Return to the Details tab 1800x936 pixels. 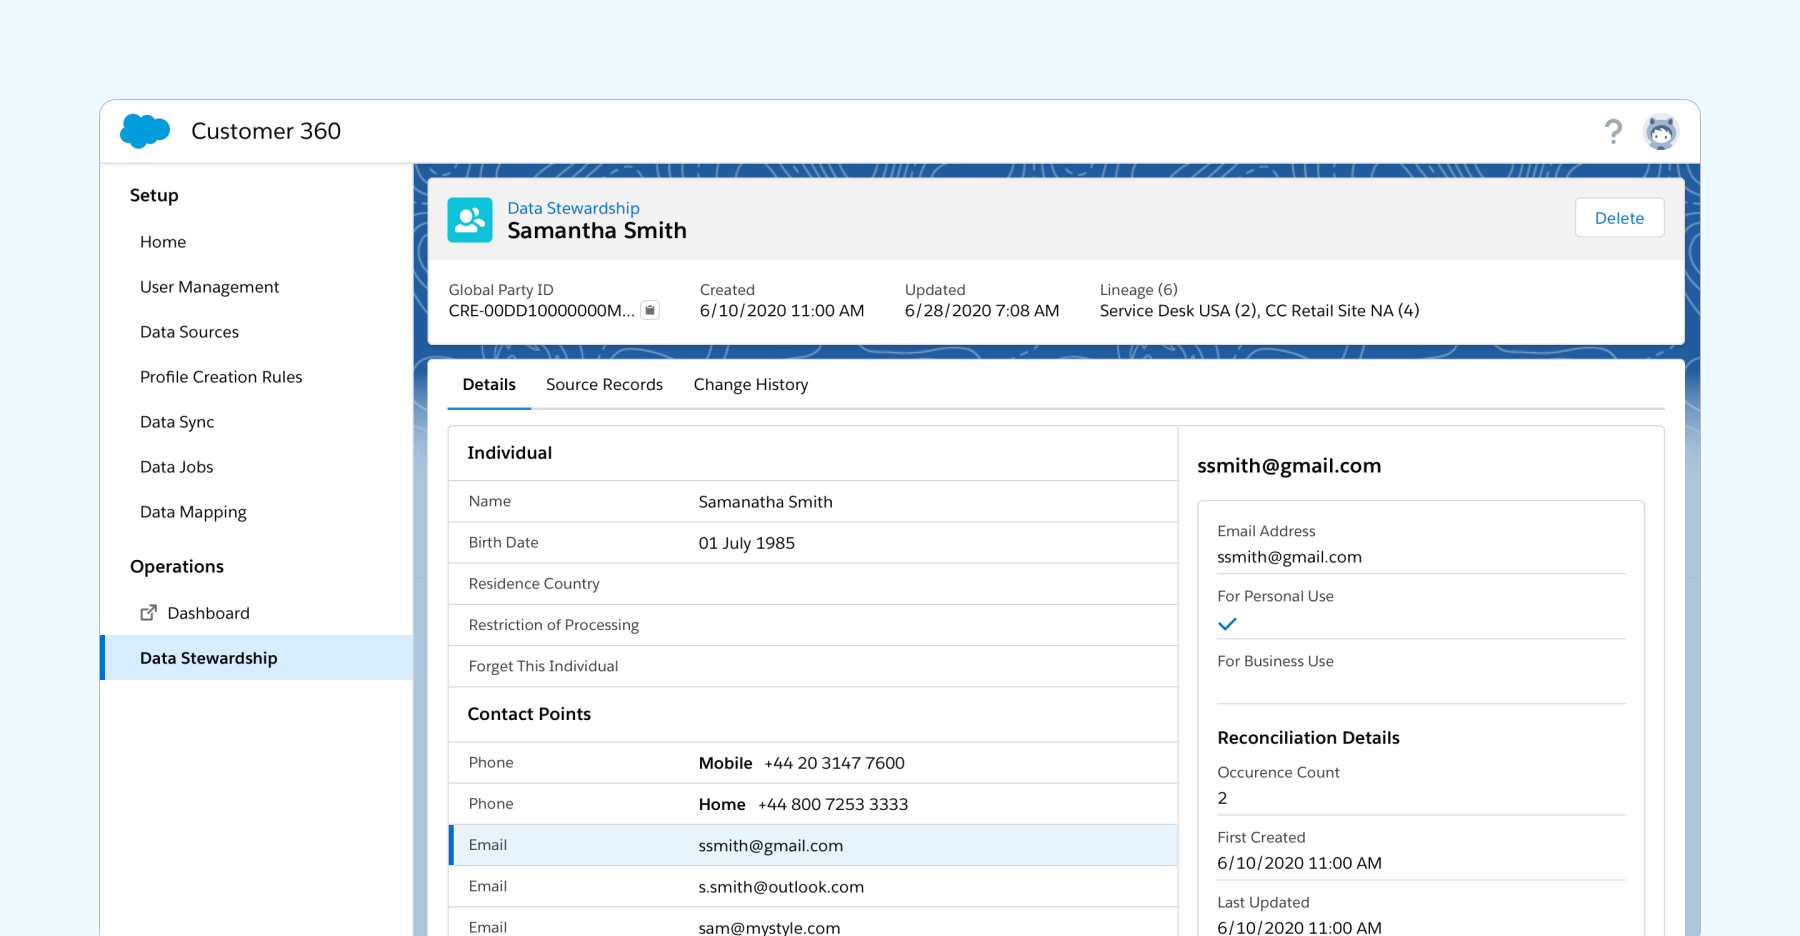coord(488,384)
